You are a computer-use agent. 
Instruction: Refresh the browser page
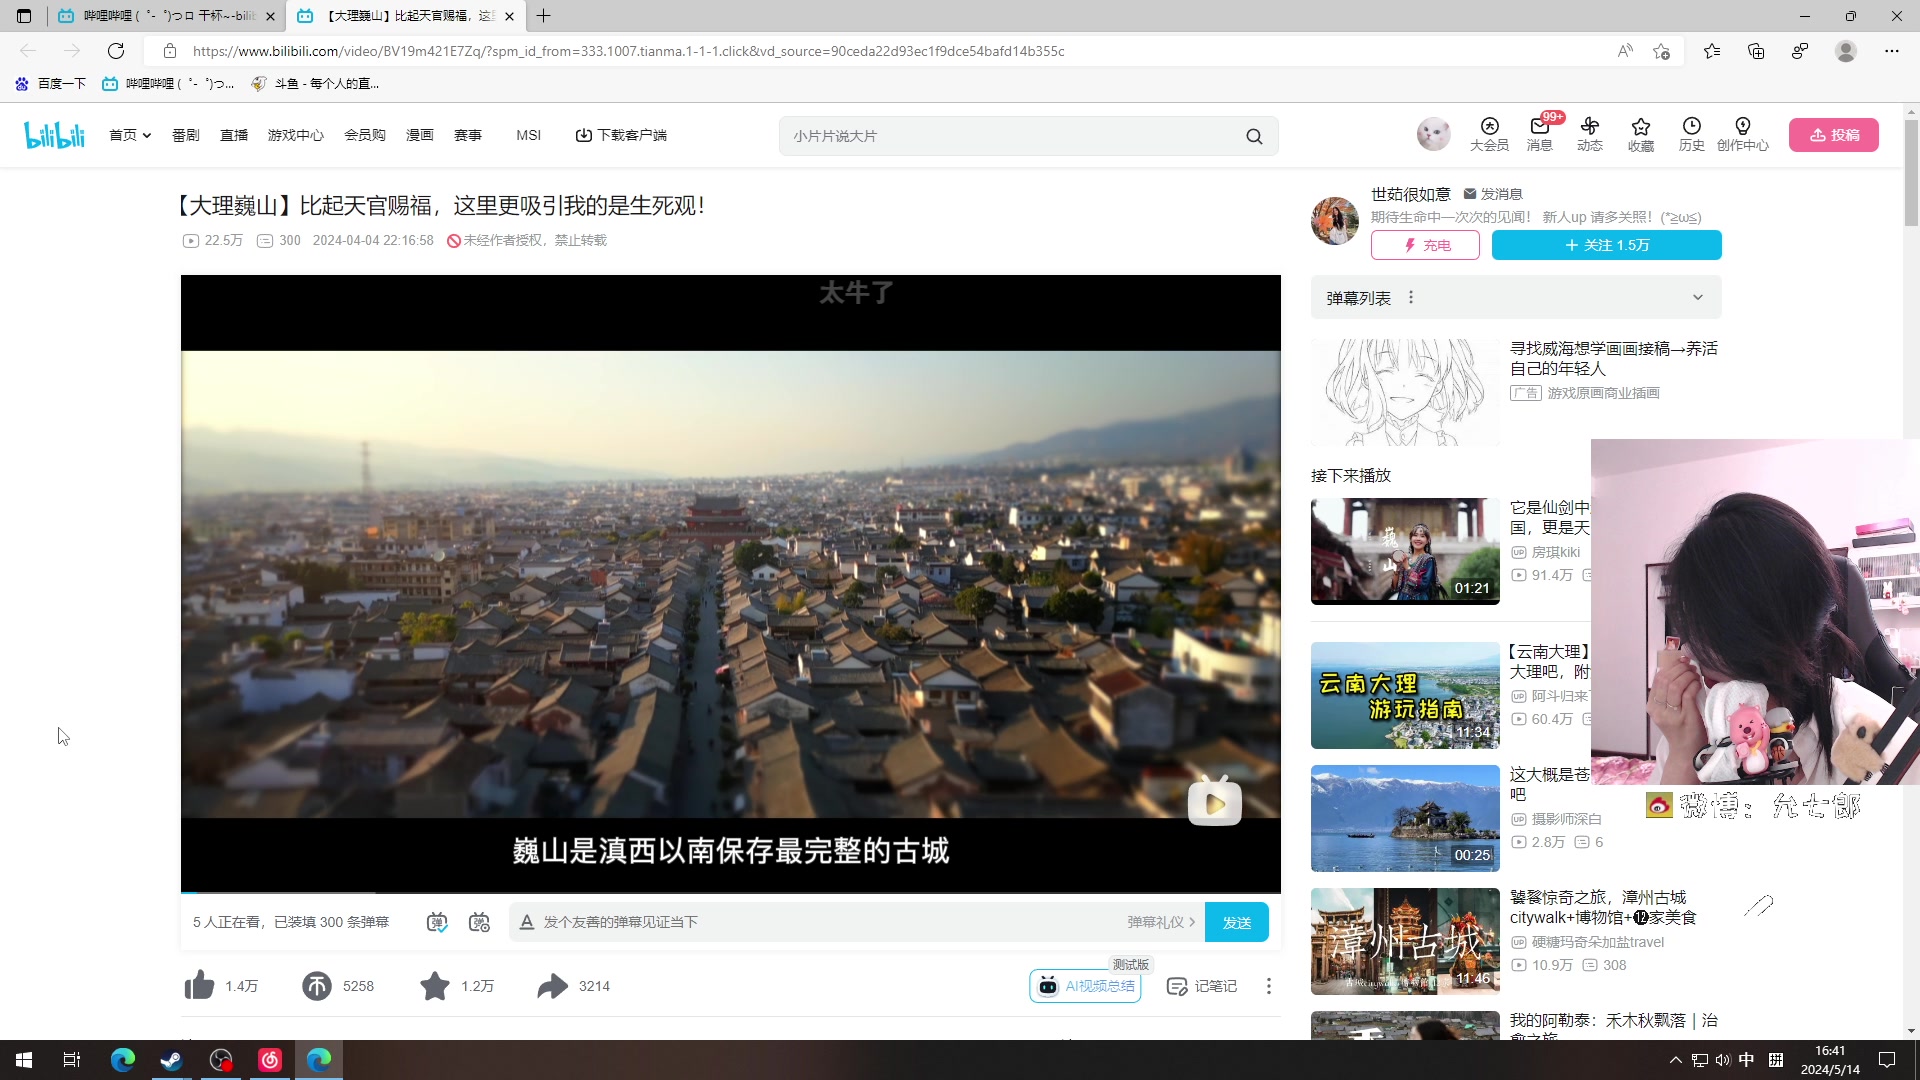tap(116, 51)
